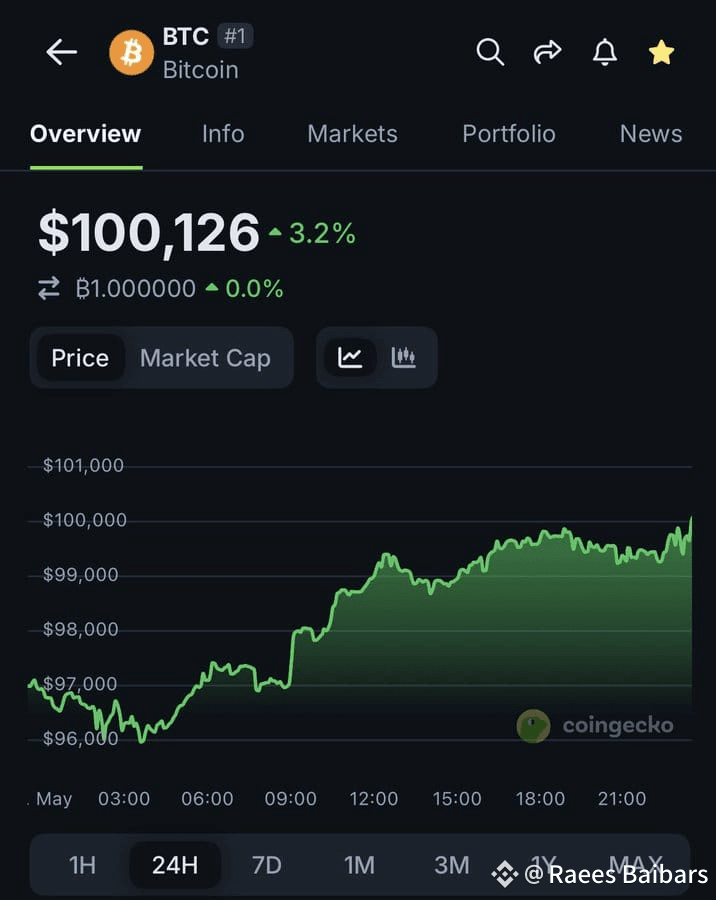
Task: Select the Market Cap chart mode
Action: (205, 358)
